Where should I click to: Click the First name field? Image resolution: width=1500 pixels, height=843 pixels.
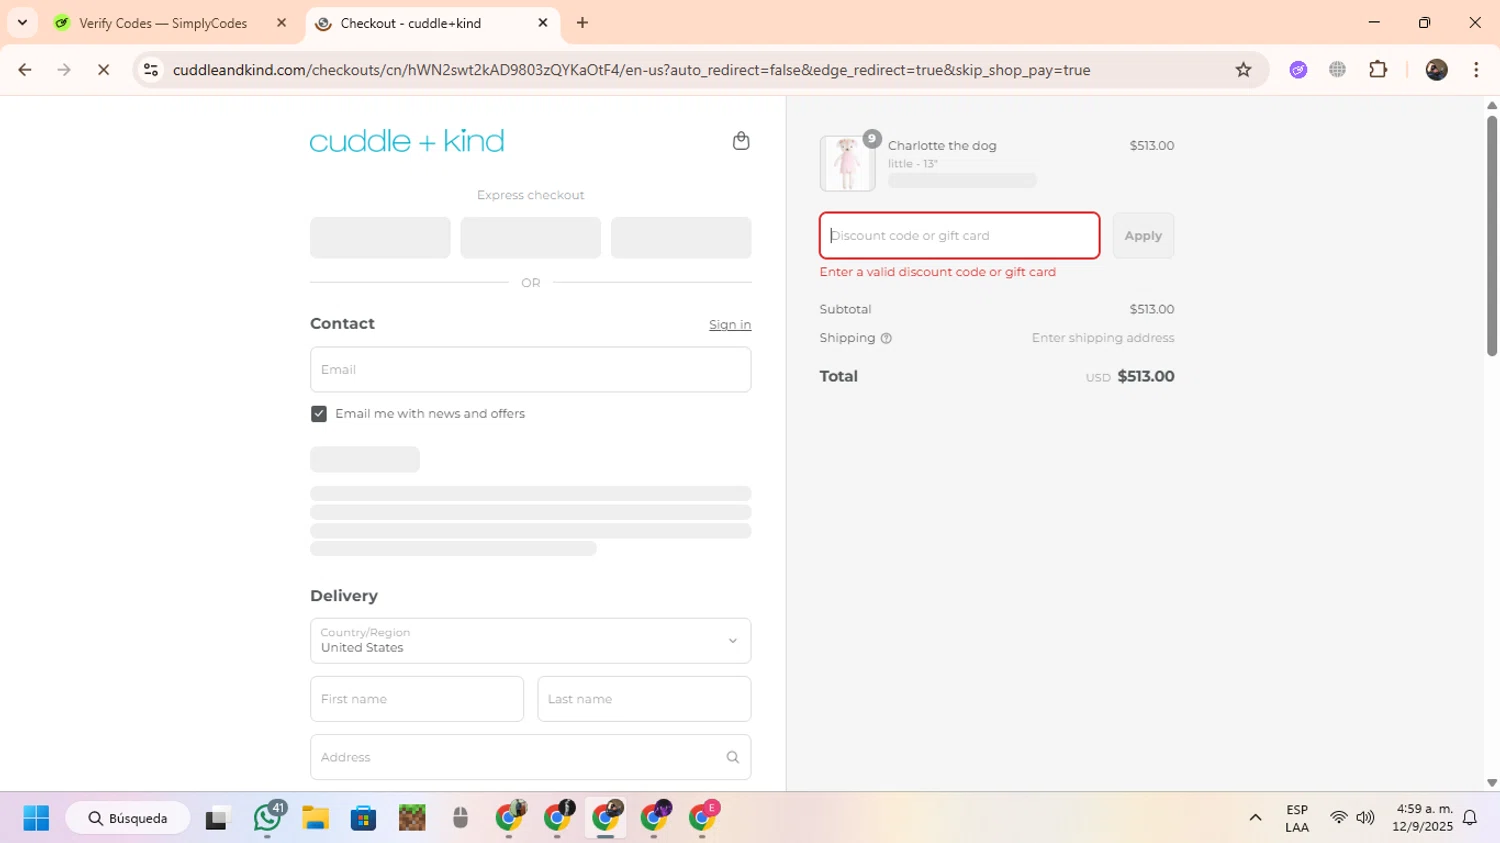point(417,699)
